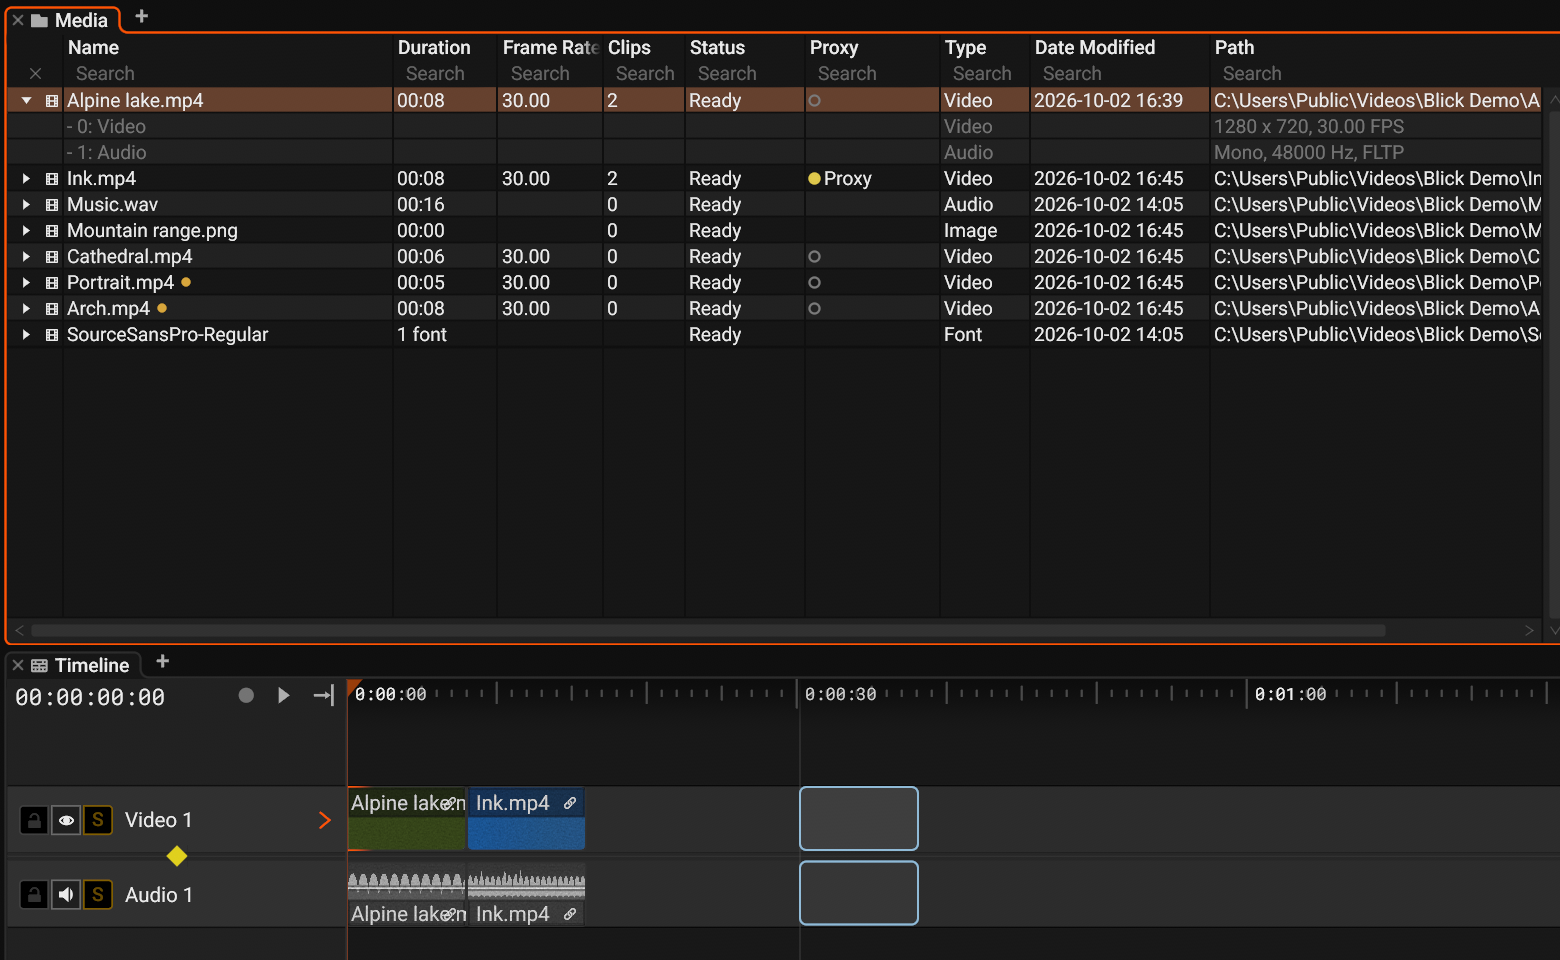Expand the Arch.mp4 media row
The image size is (1560, 960).
click(27, 308)
